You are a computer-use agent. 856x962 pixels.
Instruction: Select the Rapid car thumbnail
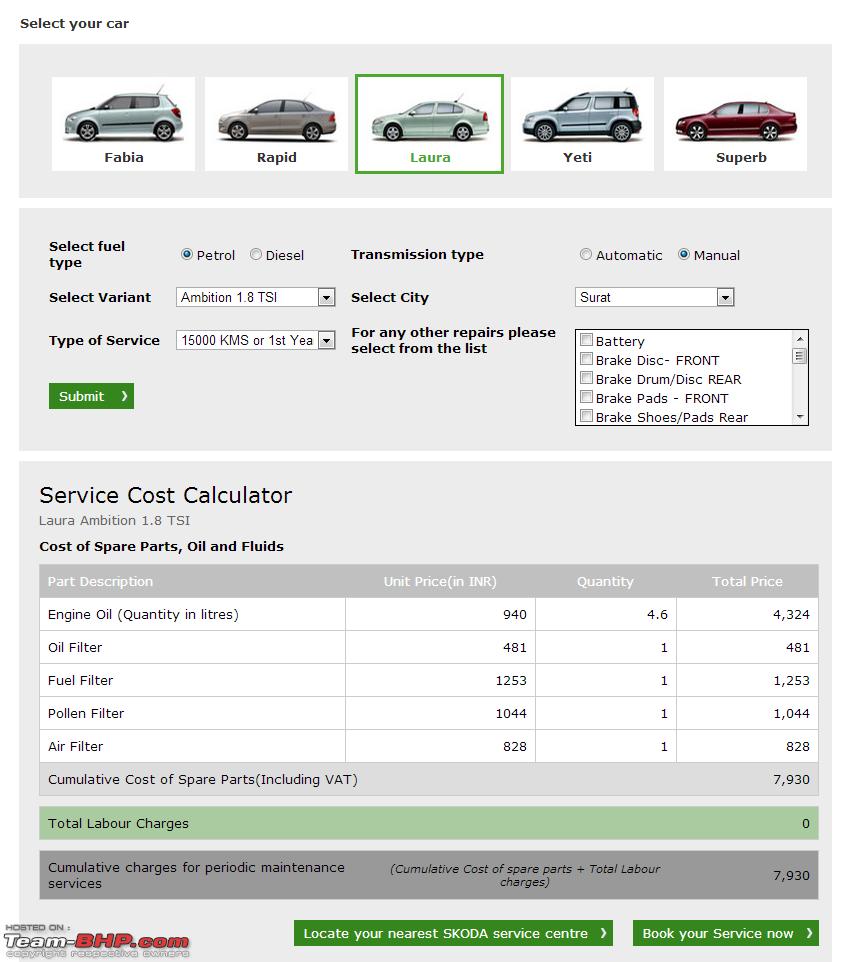[x=276, y=124]
